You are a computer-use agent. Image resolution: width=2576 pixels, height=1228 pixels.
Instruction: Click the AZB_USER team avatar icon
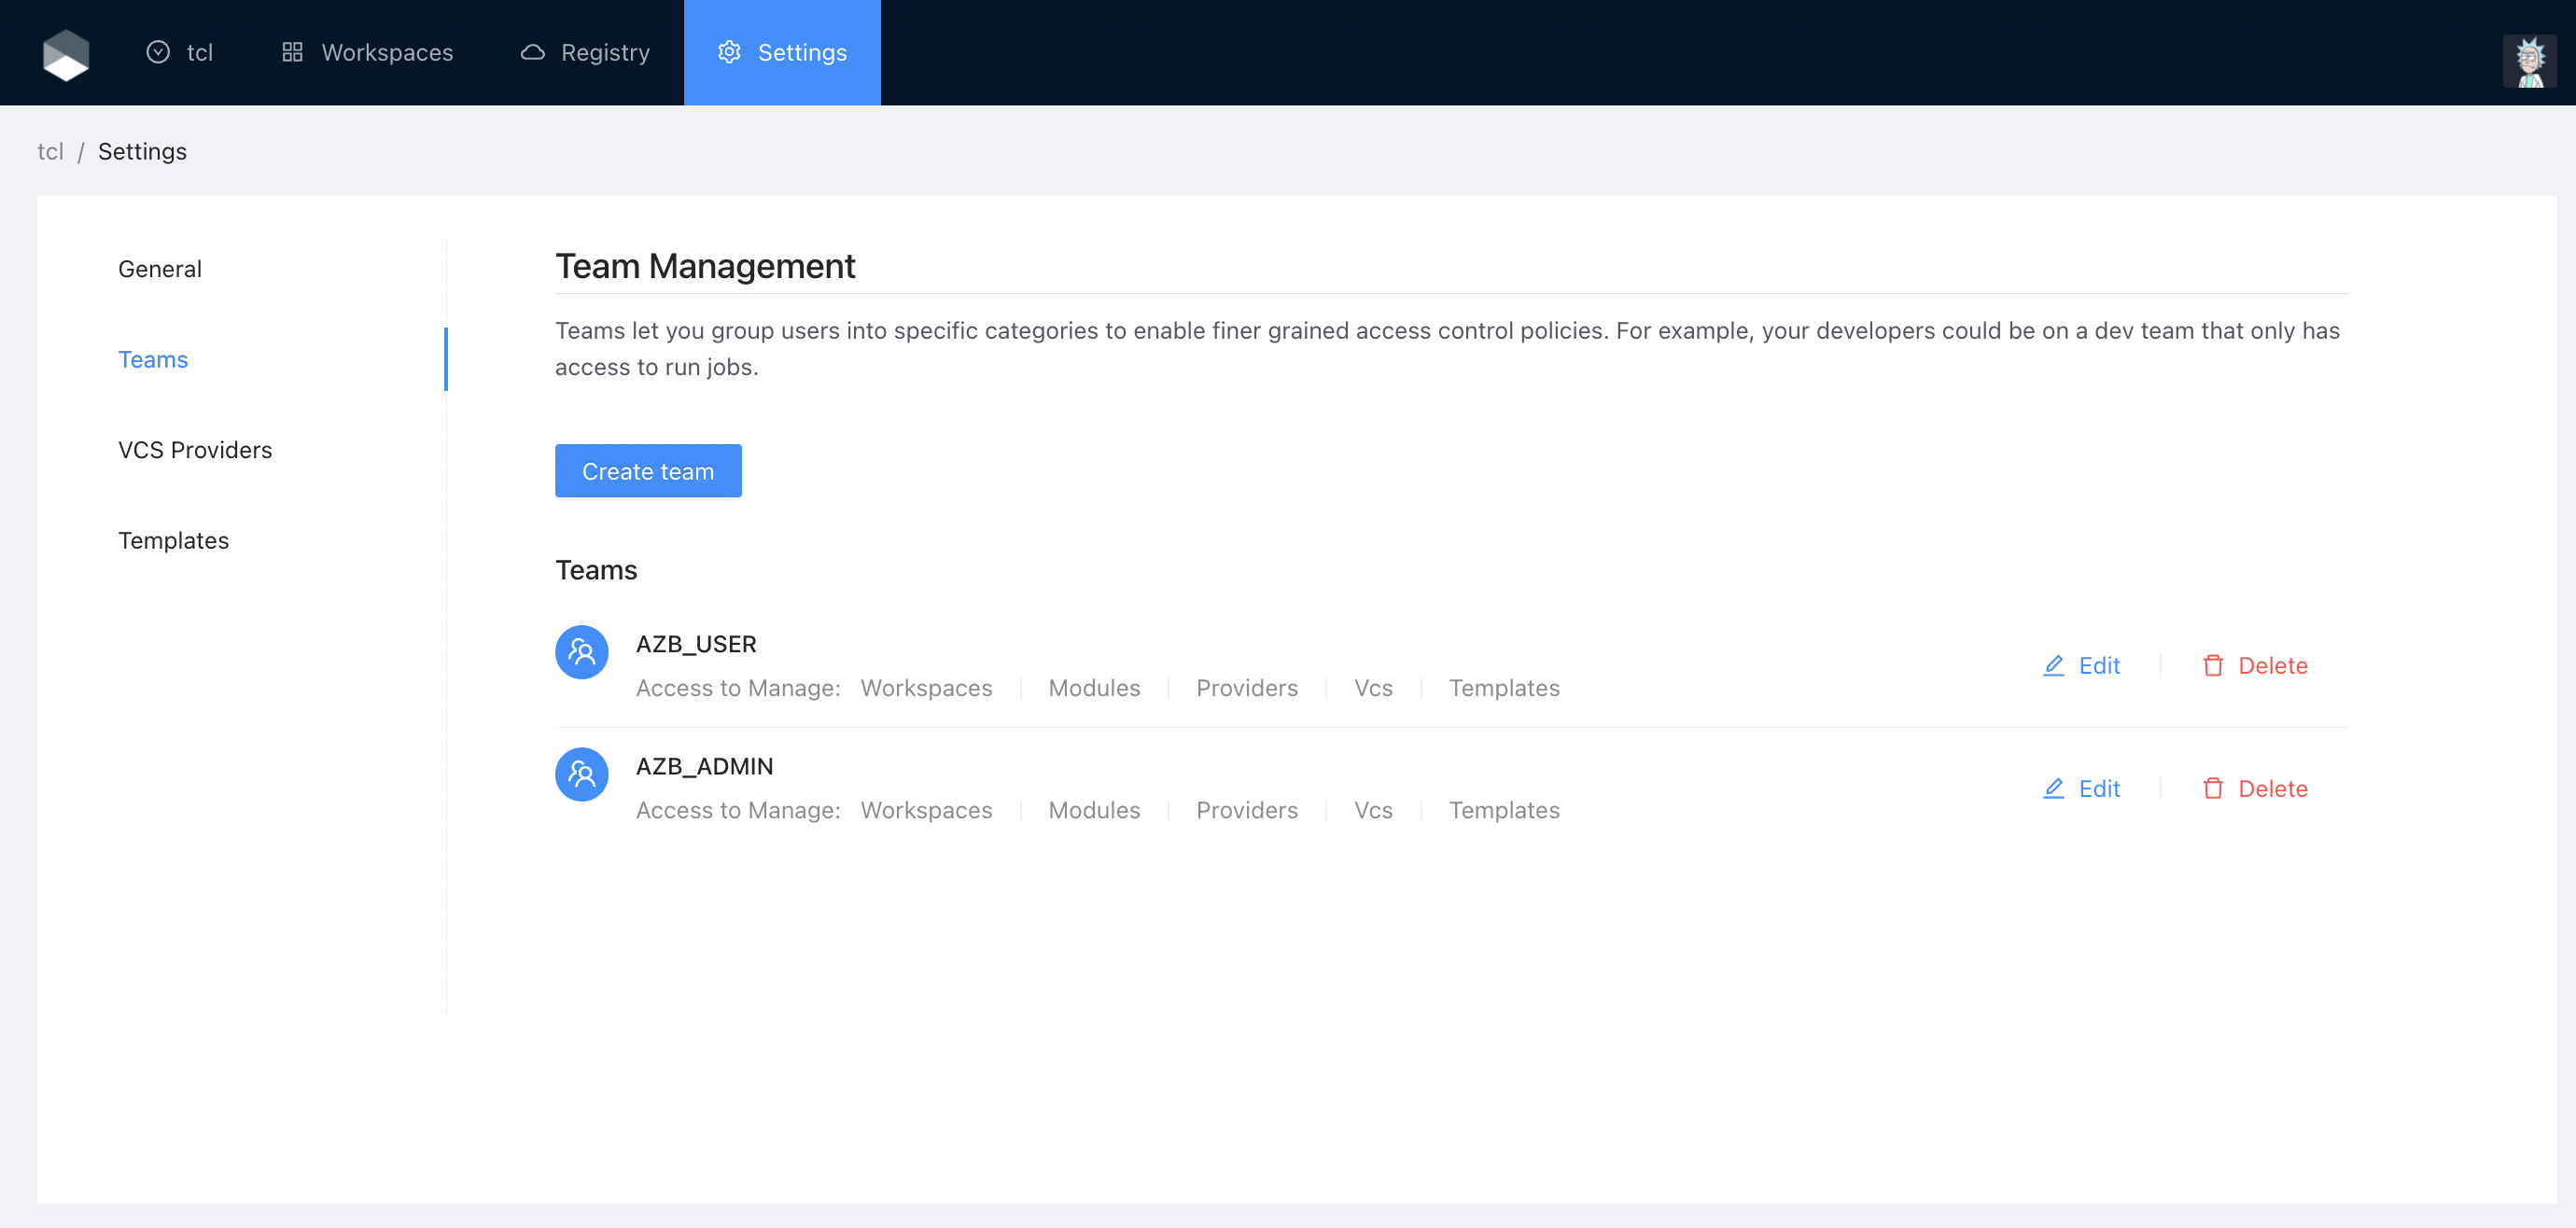582,652
